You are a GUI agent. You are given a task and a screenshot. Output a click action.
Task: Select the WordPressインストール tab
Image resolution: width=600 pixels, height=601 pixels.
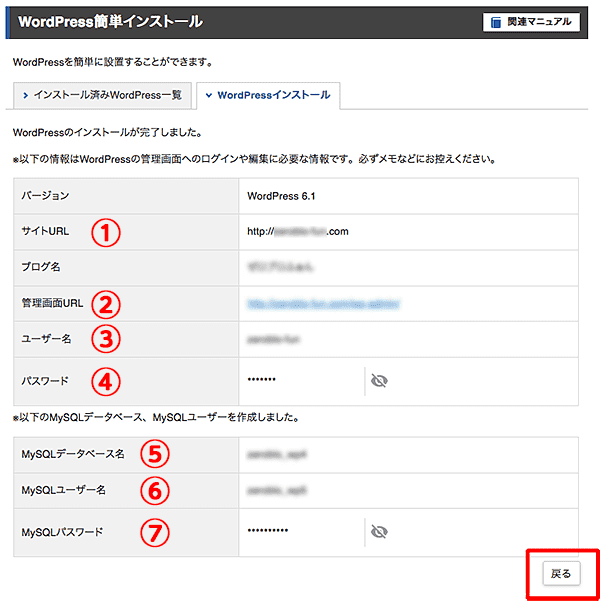coord(268,95)
